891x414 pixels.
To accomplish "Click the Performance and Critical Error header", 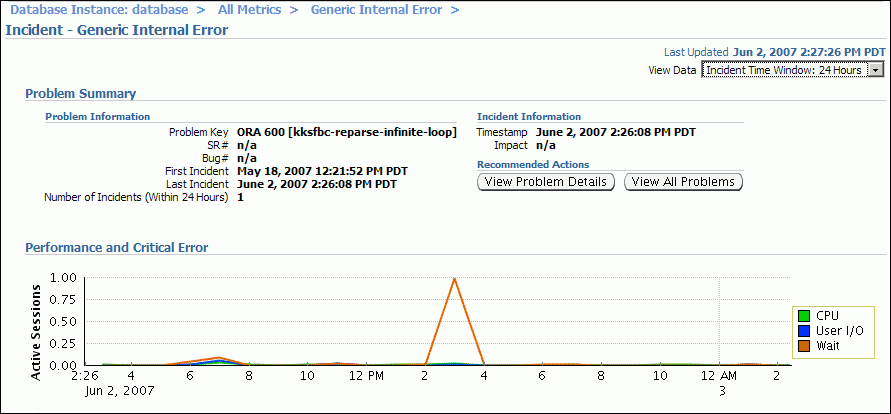I will 116,247.
